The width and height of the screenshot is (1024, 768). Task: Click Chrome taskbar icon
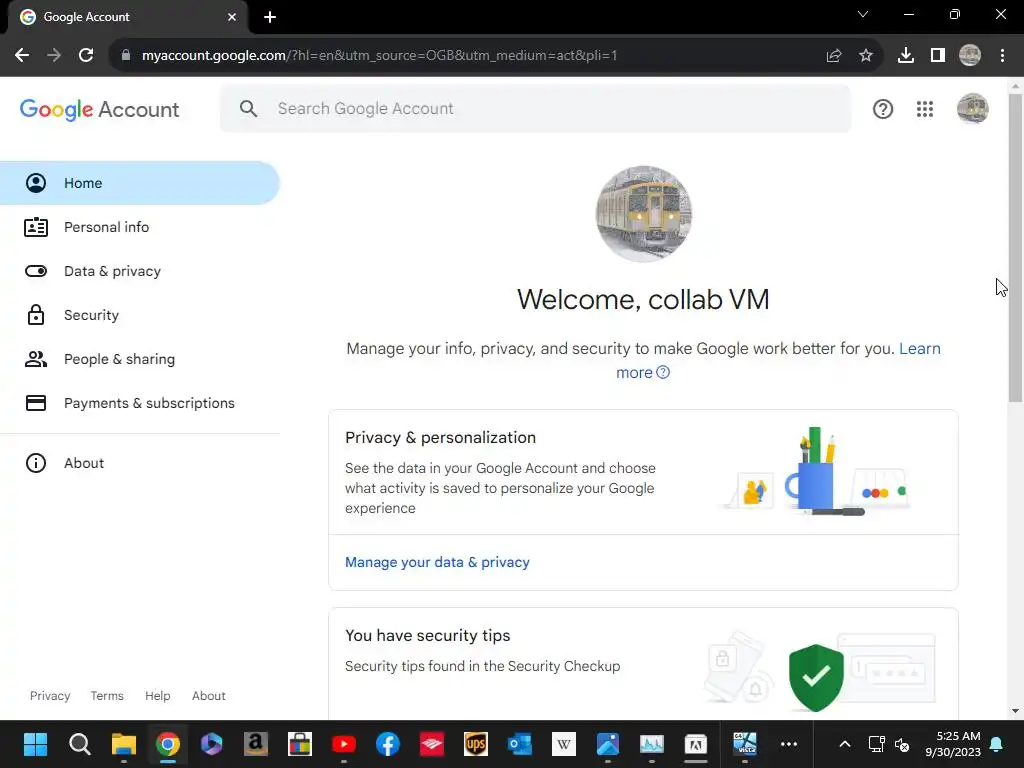click(x=168, y=744)
